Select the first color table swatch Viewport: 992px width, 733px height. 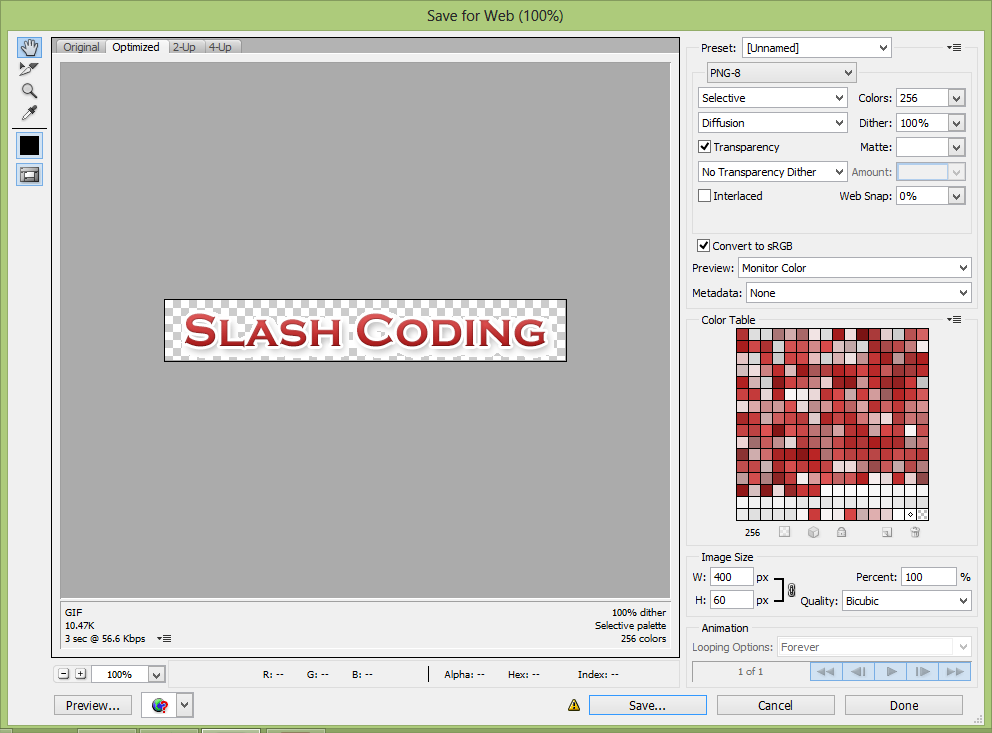point(742,334)
